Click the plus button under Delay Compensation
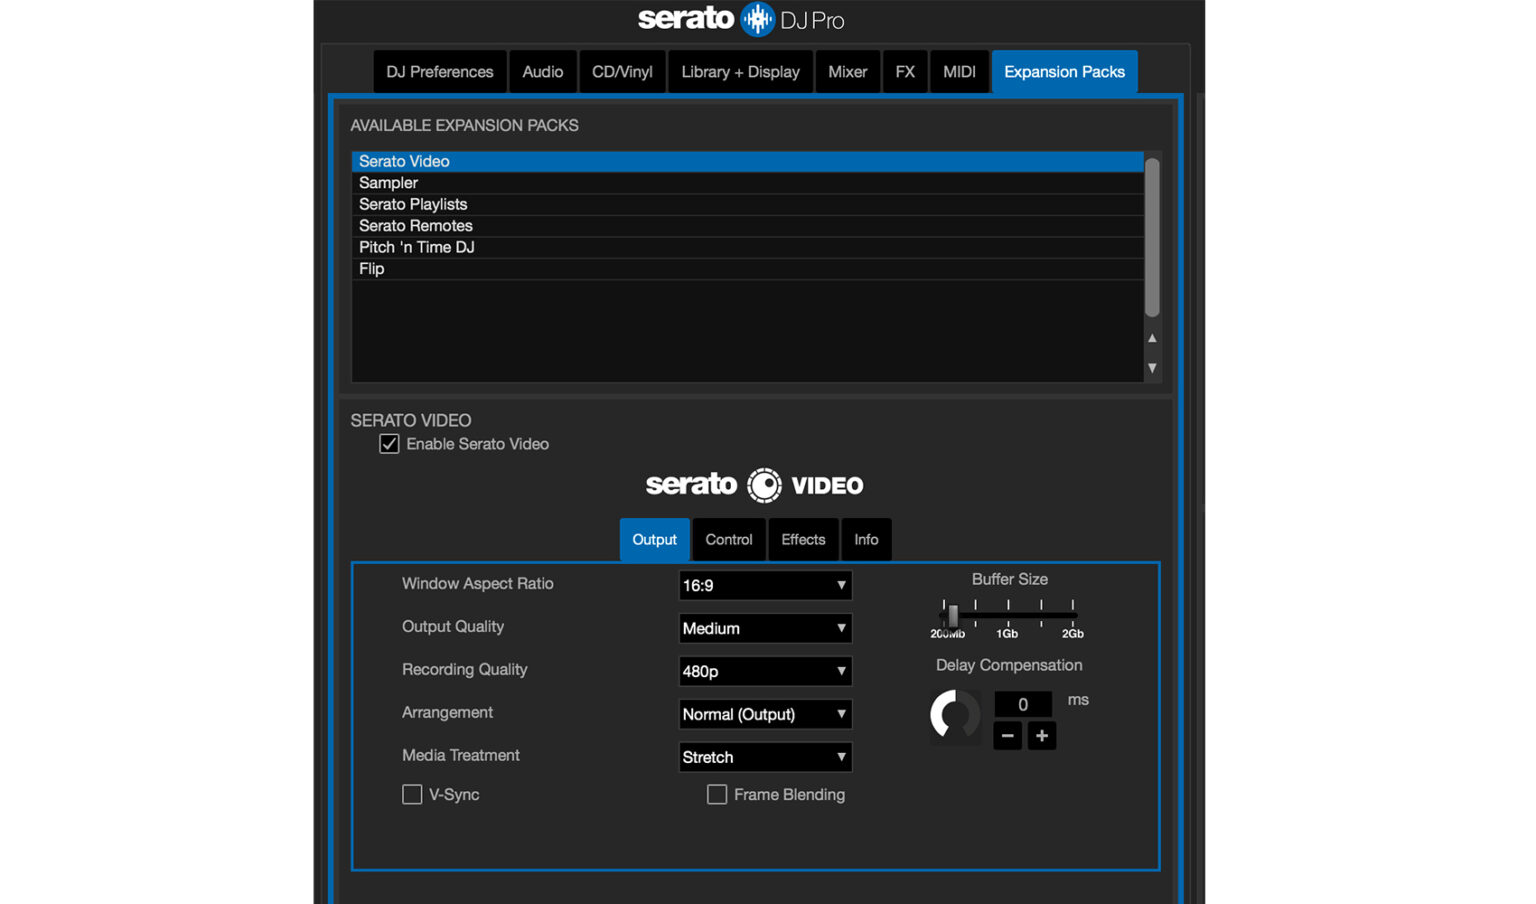This screenshot has height=904, width=1536. click(x=1041, y=735)
